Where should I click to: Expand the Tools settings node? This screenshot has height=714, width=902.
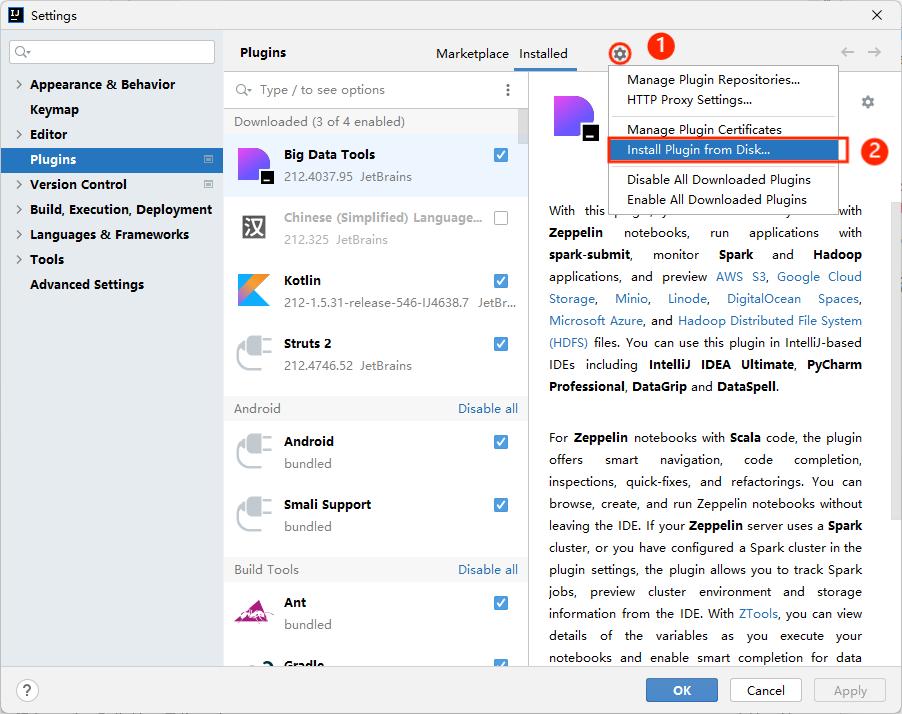tap(19, 259)
